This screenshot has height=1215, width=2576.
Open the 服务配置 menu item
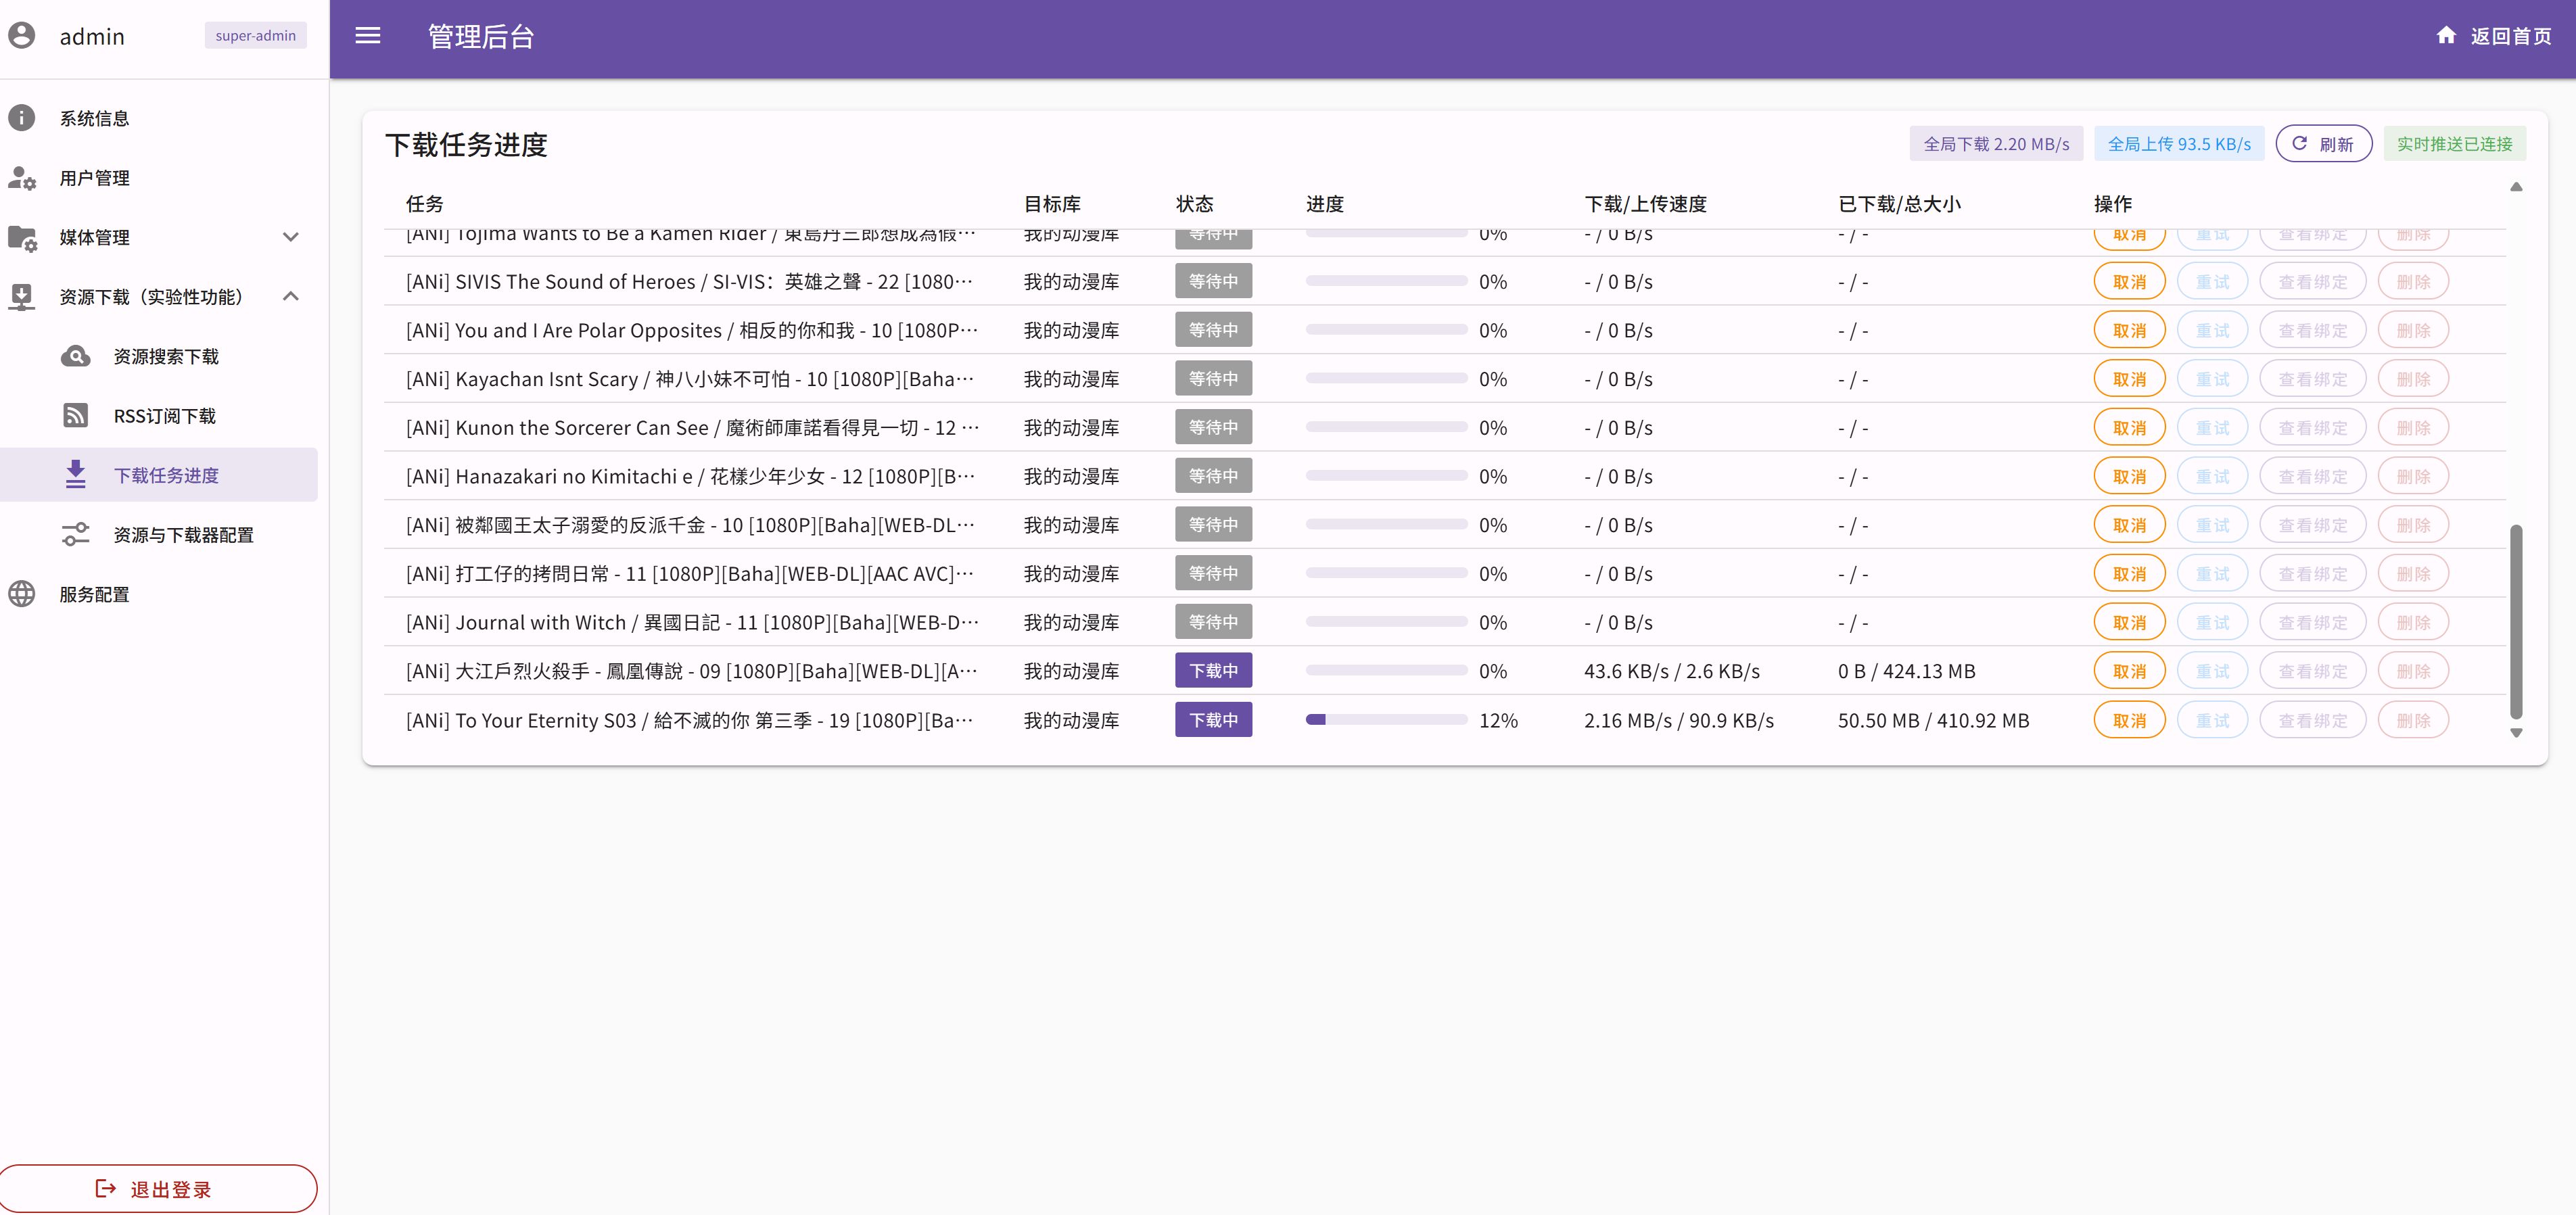pos(95,594)
